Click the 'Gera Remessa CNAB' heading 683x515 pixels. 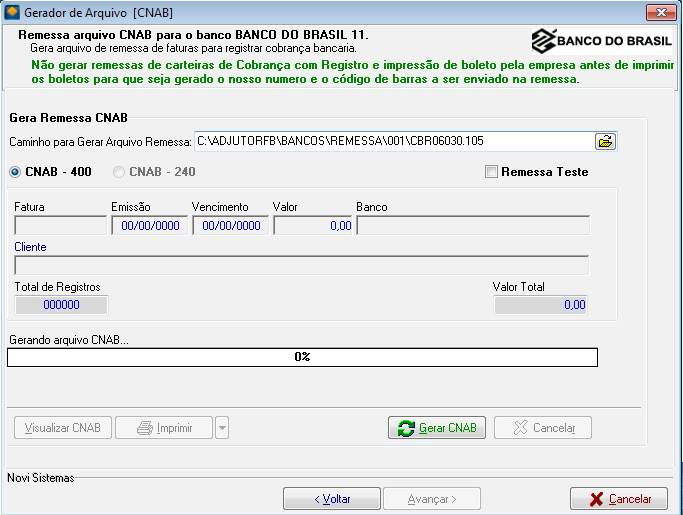(68, 118)
